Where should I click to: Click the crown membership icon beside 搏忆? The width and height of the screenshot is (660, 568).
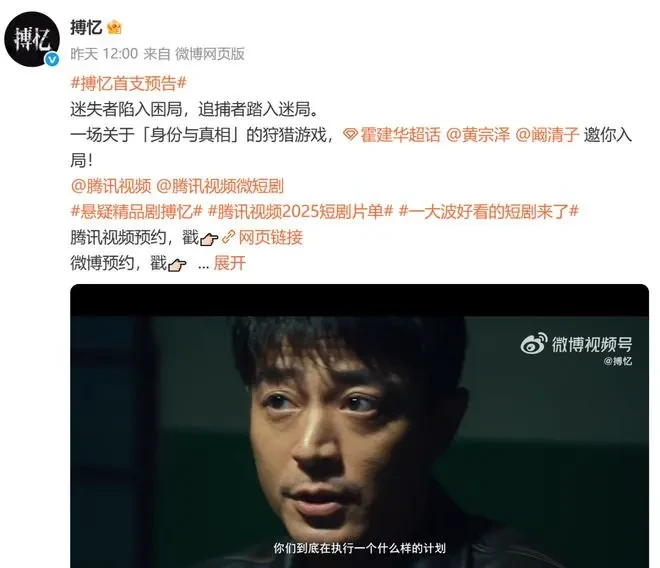(114, 28)
